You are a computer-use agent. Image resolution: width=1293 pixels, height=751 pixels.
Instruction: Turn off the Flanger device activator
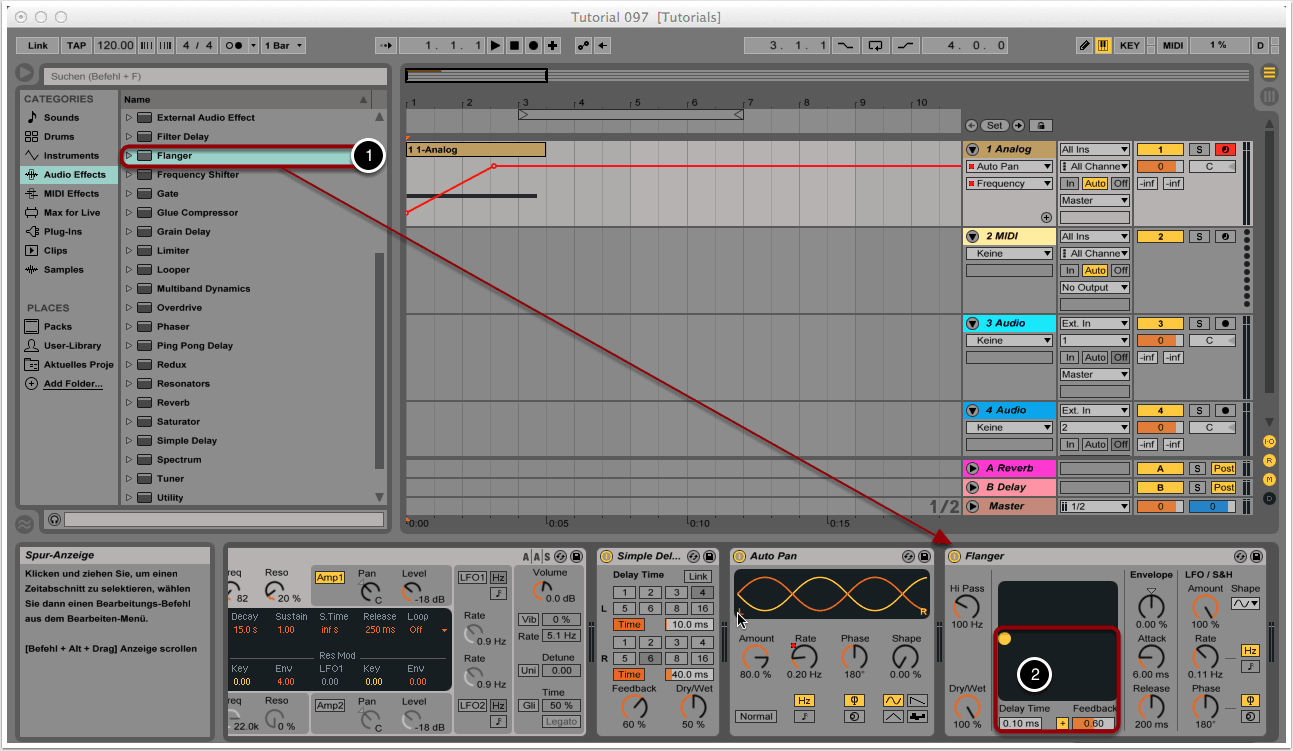[x=954, y=556]
